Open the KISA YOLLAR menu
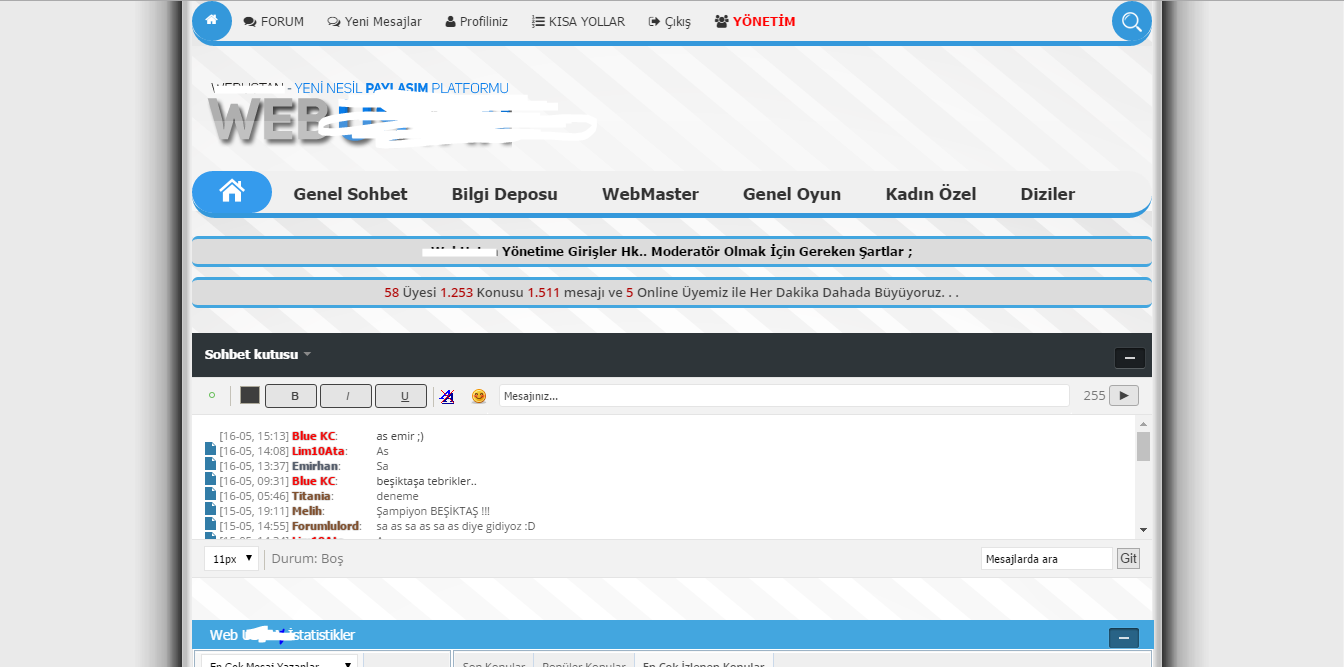This screenshot has height=667, width=1344. [x=578, y=21]
